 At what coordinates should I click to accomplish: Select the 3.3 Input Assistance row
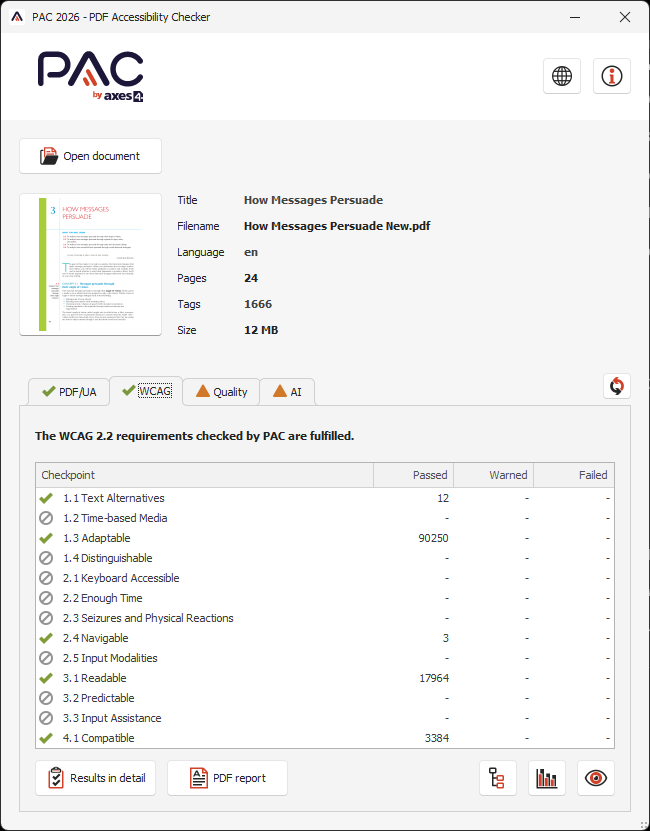(x=325, y=718)
